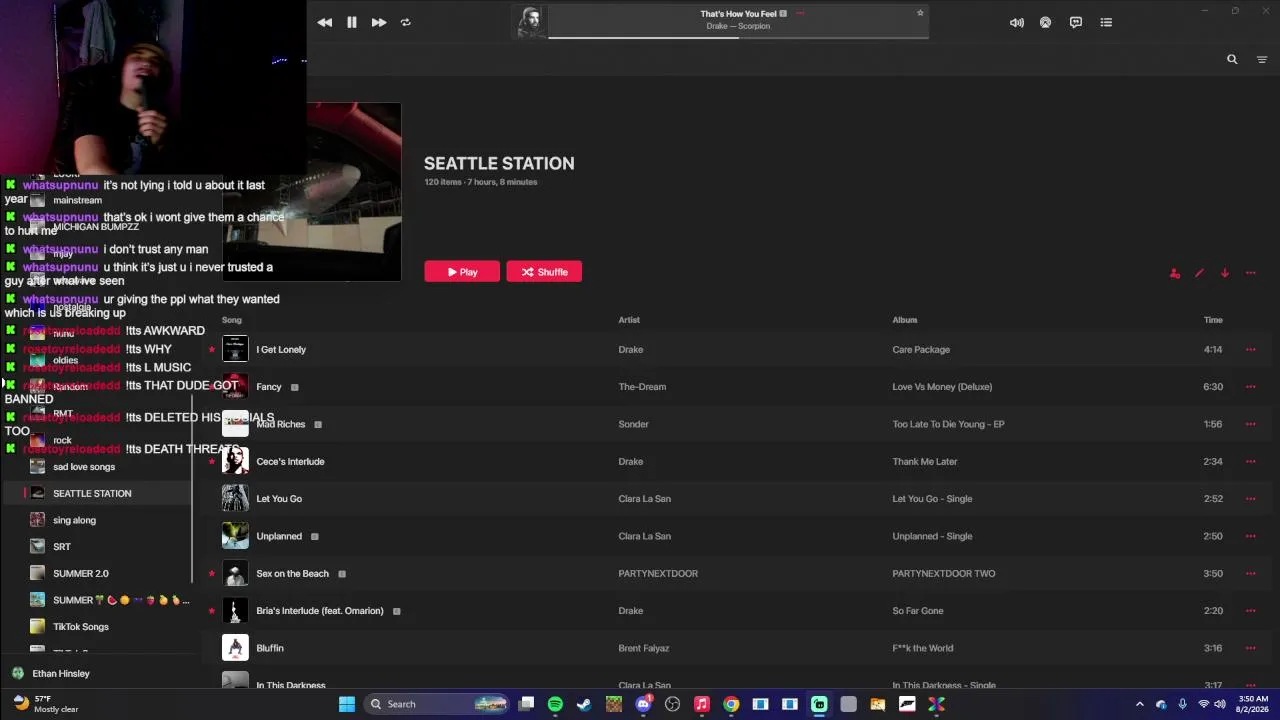1280x720 pixels.
Task: Open more options for I Get Lonely
Action: click(x=1250, y=350)
